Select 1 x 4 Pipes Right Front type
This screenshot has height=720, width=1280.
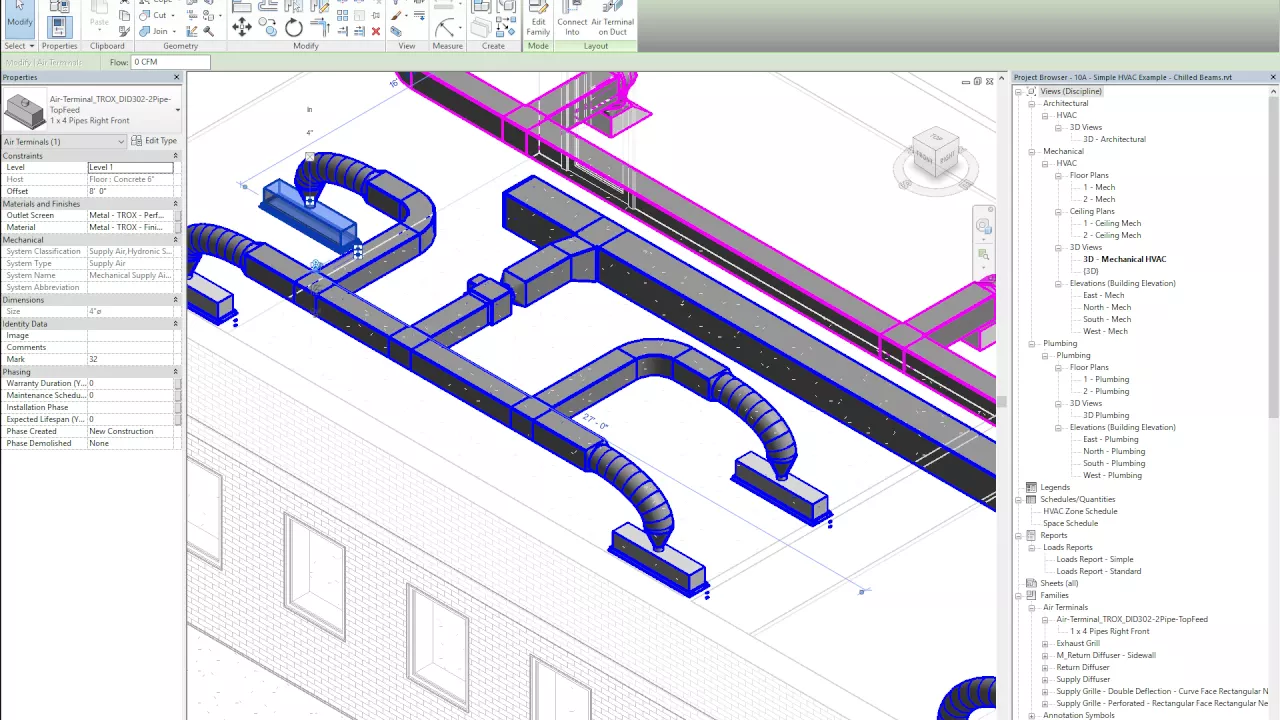pyautogui.click(x=1109, y=631)
